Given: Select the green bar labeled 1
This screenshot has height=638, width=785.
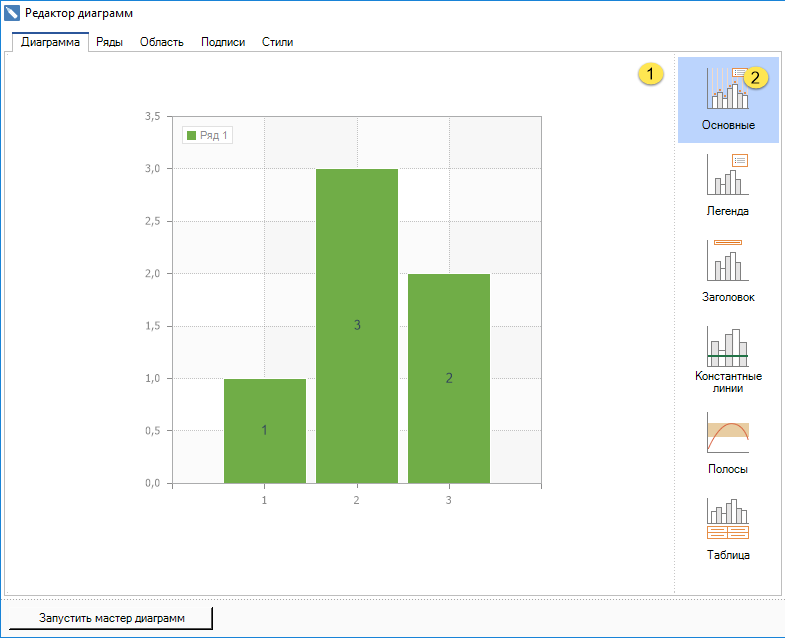Looking at the screenshot, I should tap(265, 431).
